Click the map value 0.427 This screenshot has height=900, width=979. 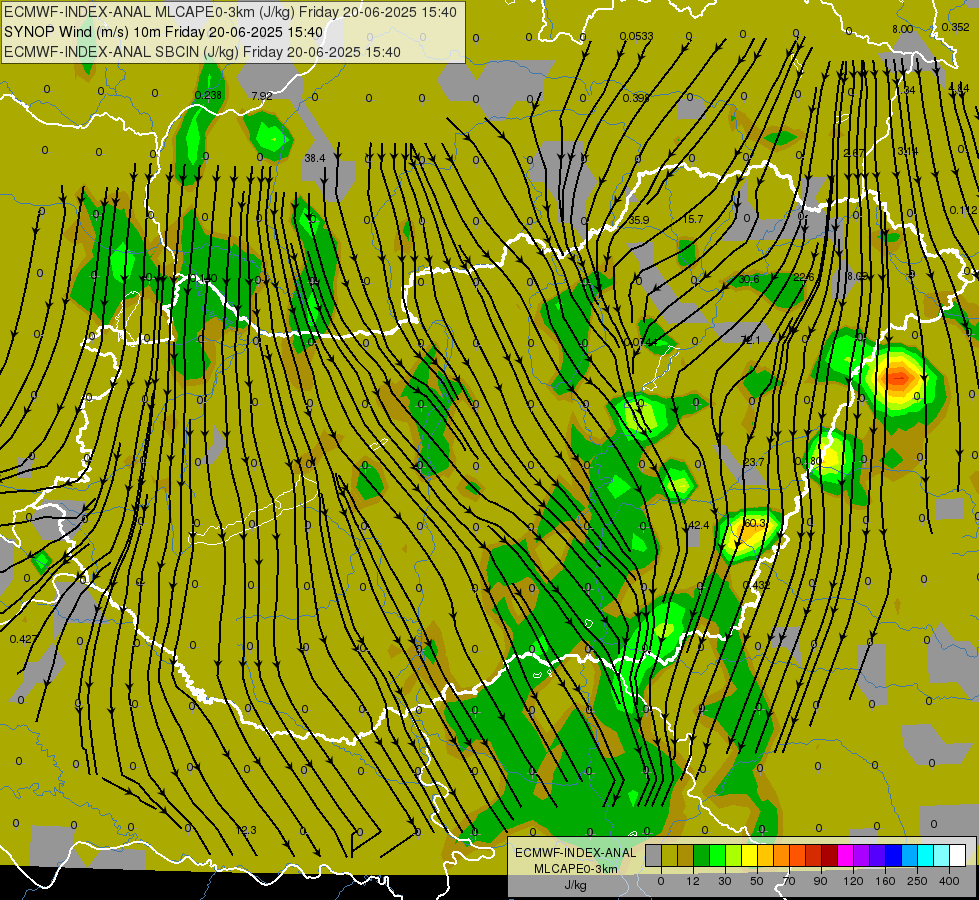pyautogui.click(x=23, y=639)
